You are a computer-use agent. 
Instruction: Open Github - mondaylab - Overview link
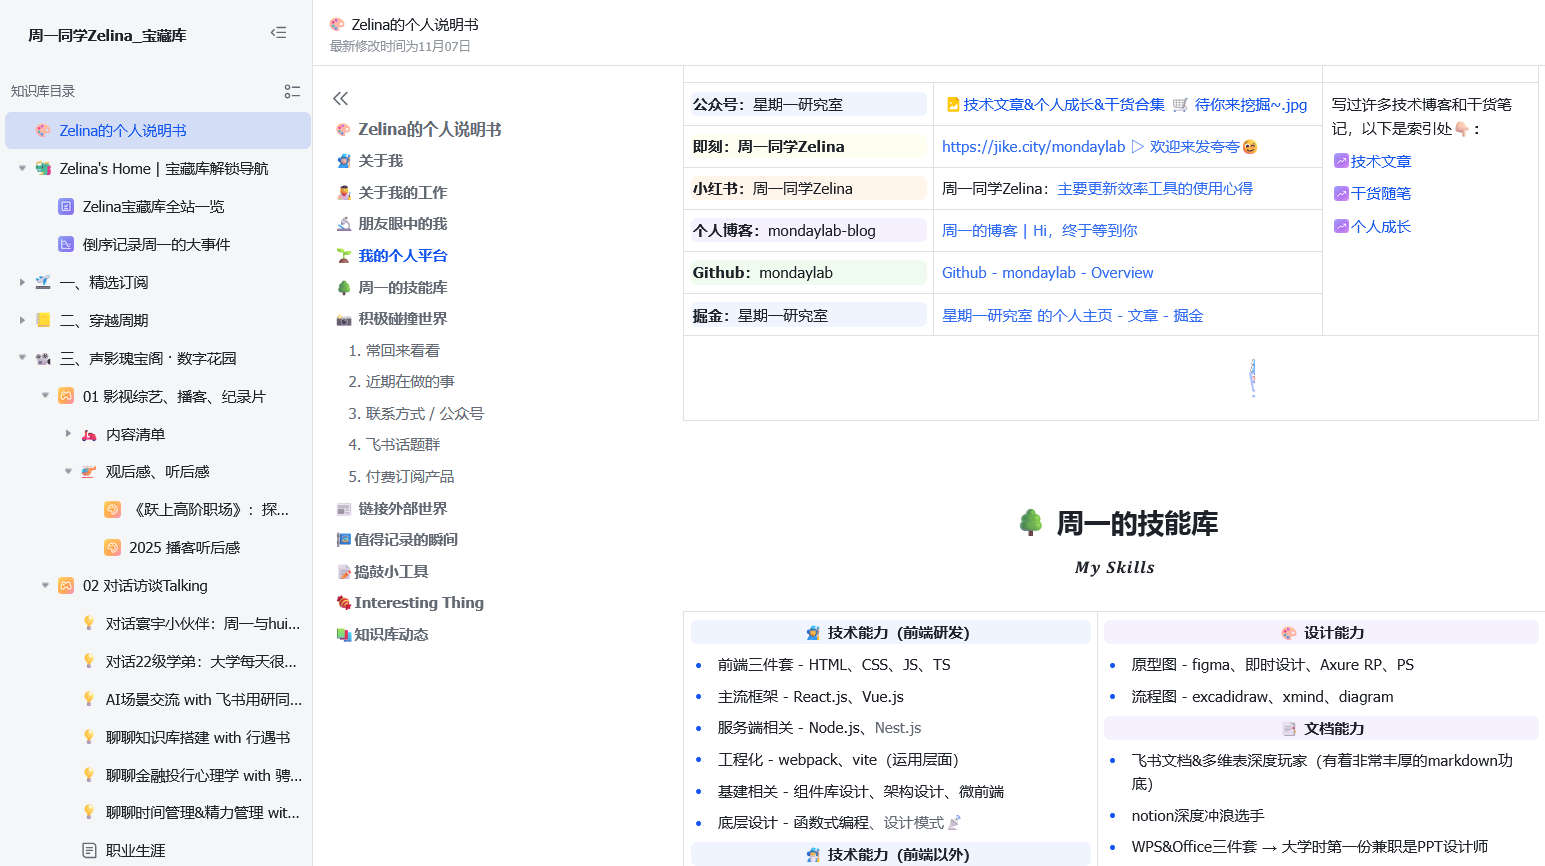[x=1047, y=273]
